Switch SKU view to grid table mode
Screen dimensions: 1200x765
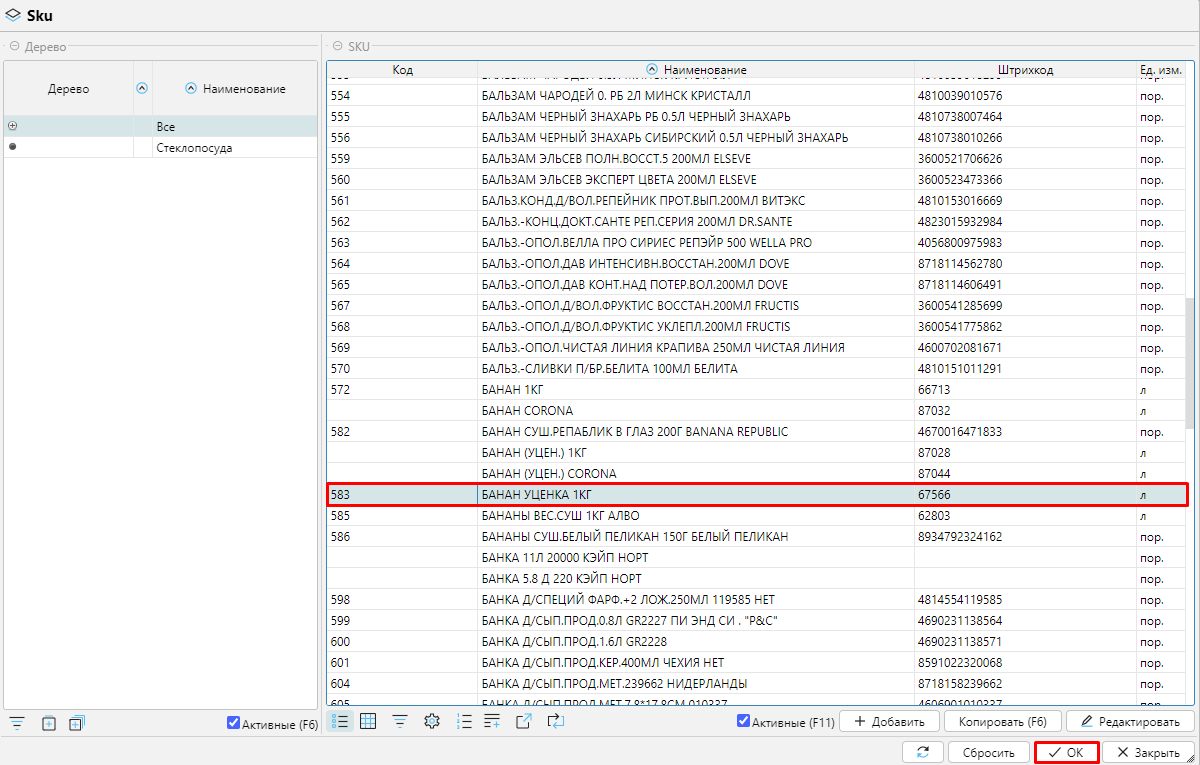click(368, 721)
